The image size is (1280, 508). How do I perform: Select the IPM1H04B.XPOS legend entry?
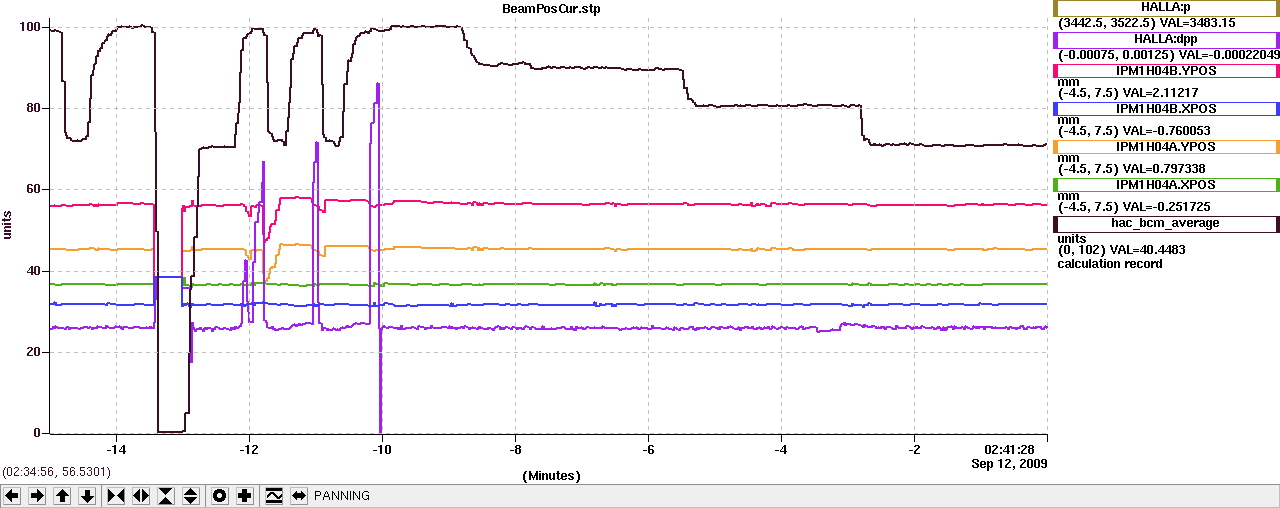pos(1167,109)
